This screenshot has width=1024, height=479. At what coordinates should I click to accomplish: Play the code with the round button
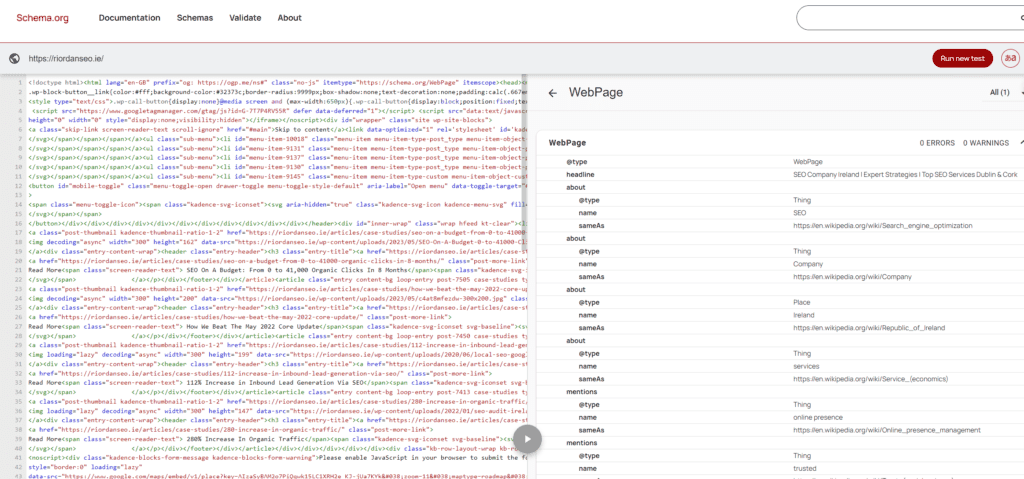[528, 439]
